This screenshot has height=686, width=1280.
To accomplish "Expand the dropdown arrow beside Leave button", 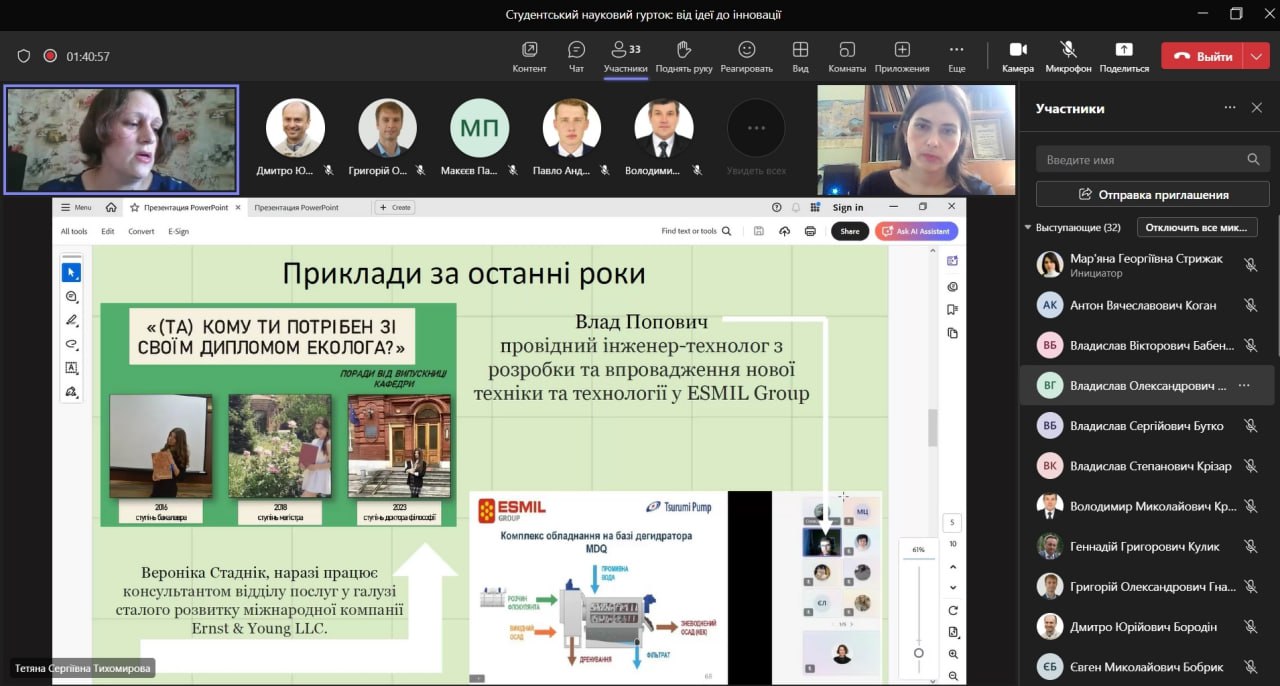I will (1256, 56).
